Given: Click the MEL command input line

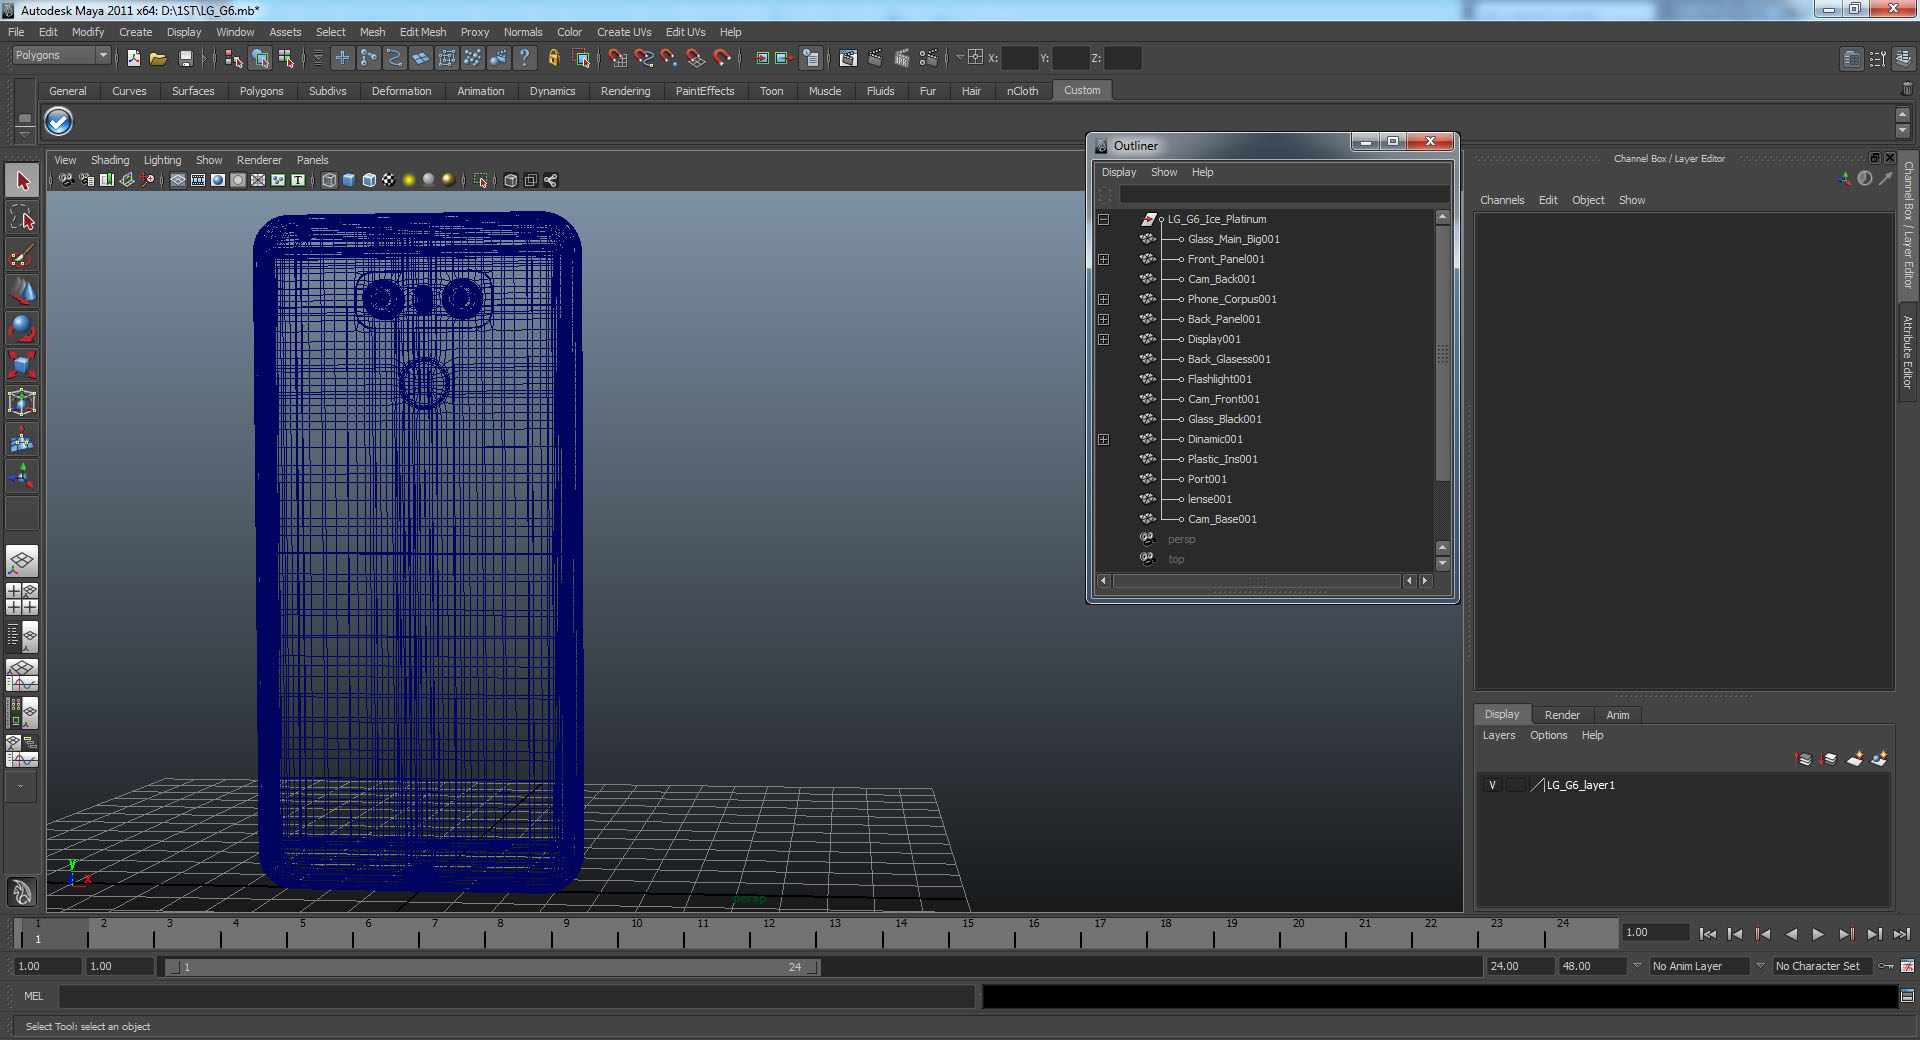Looking at the screenshot, I should [x=517, y=996].
